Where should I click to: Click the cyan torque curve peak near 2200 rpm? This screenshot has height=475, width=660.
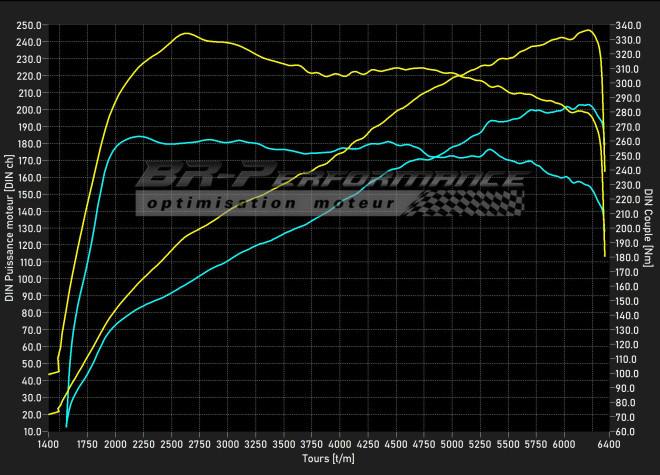click(x=138, y=136)
